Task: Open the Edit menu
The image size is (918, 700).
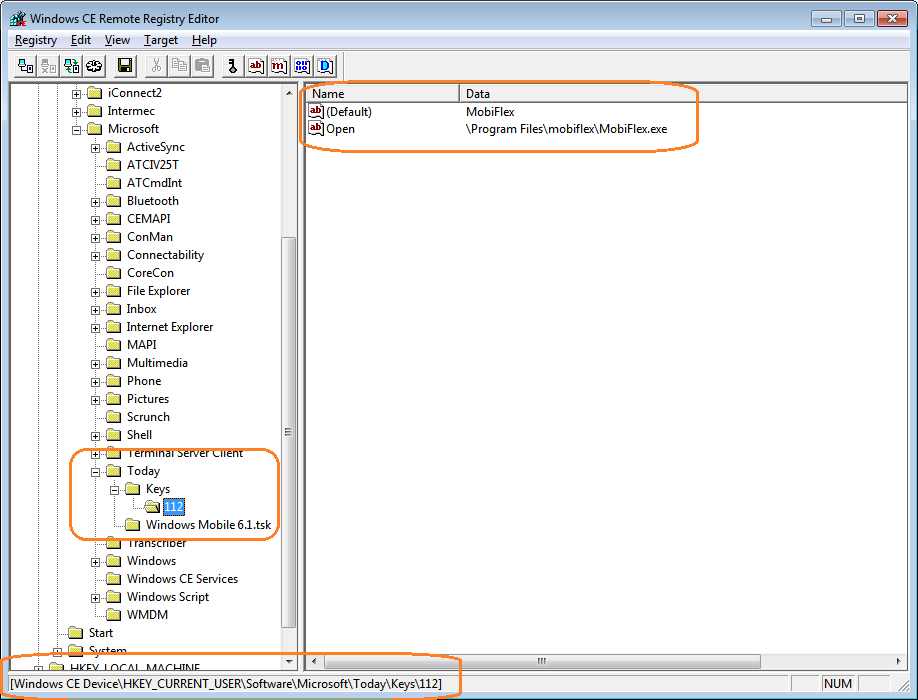Action: pyautogui.click(x=81, y=40)
